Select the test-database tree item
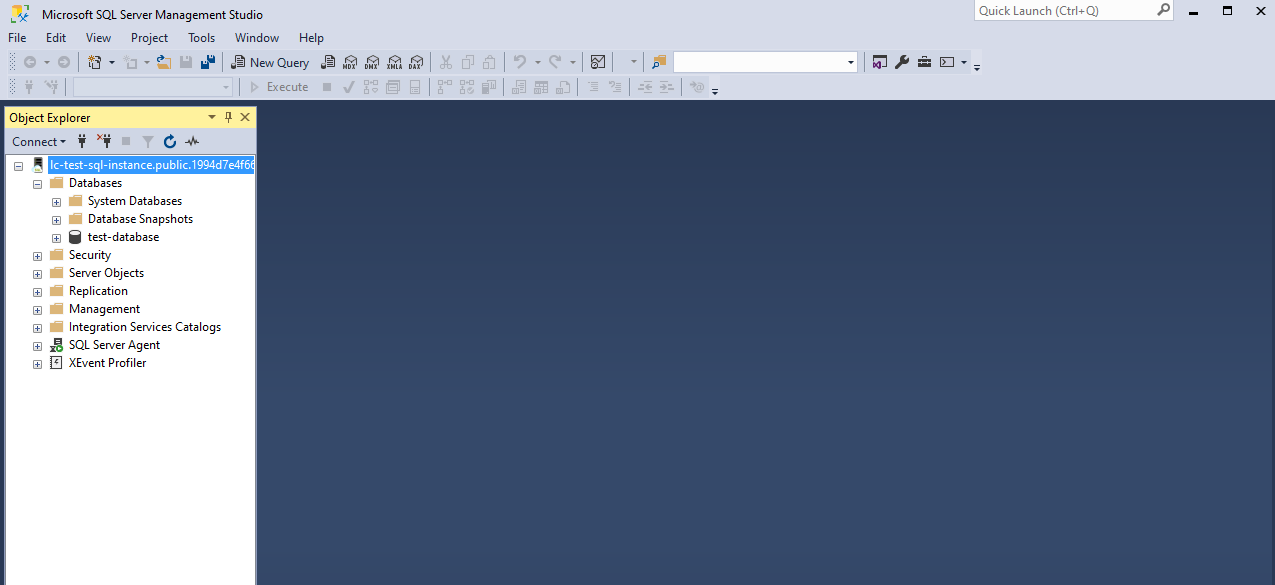The image size is (1275, 585). (123, 237)
